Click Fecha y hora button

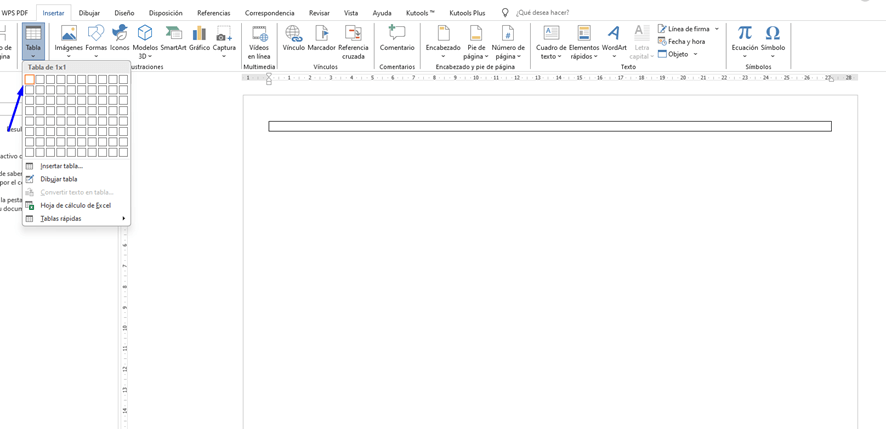coord(685,42)
